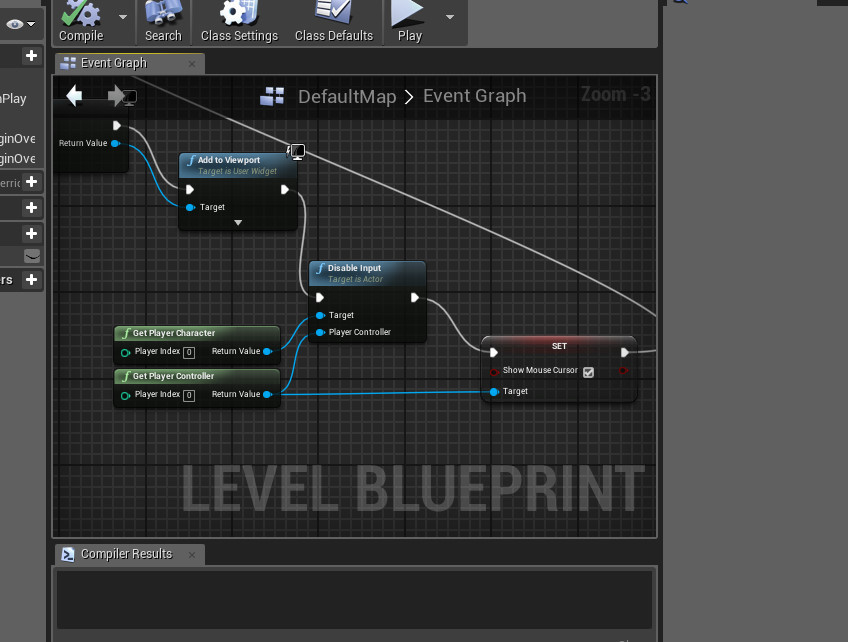
Task: Select the Disable Input node title
Action: click(x=354, y=268)
